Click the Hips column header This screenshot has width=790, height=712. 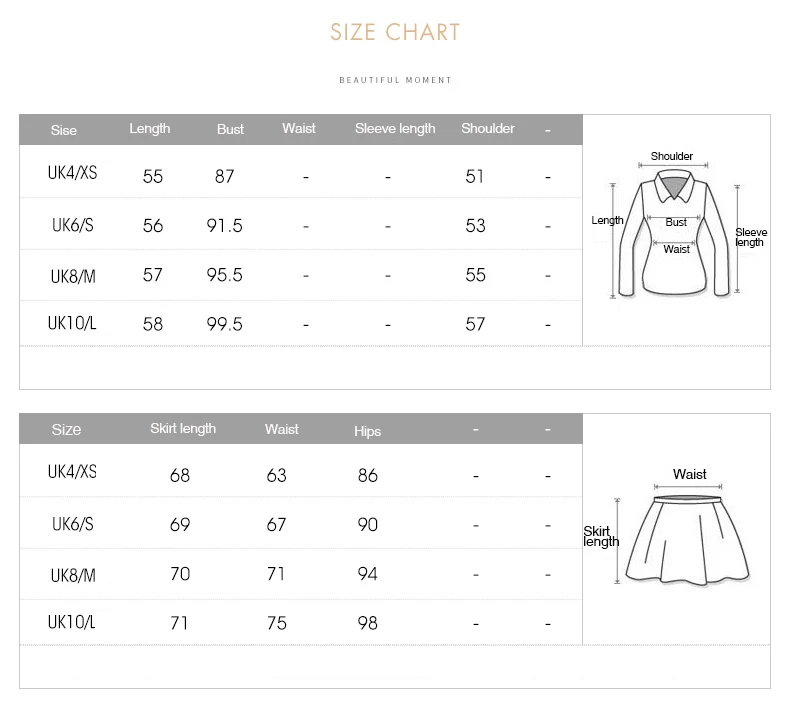coord(368,431)
